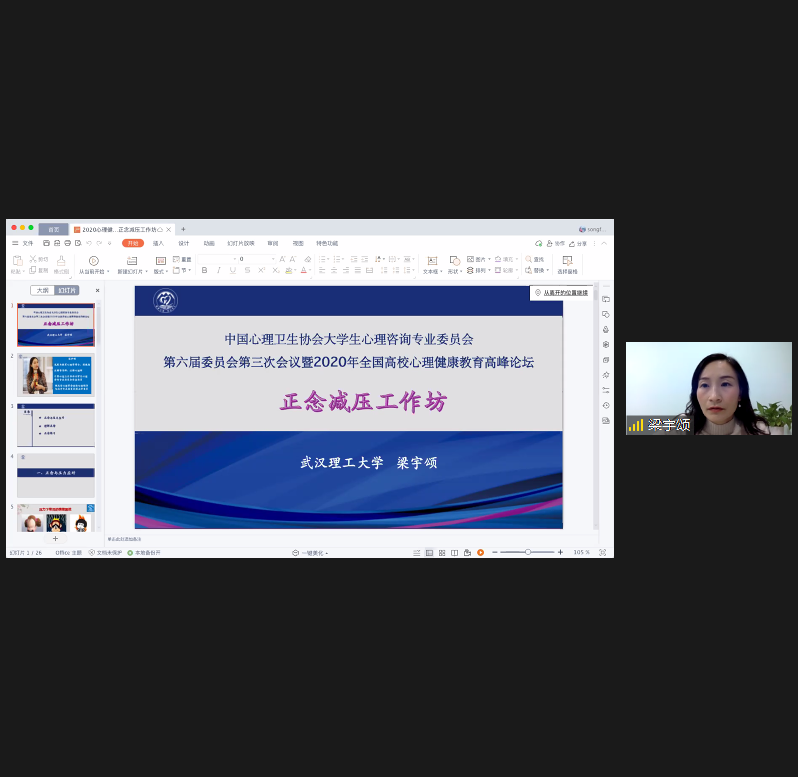Switch the side panel to 大纲 view
Image resolution: width=798 pixels, height=777 pixels.
click(42, 290)
